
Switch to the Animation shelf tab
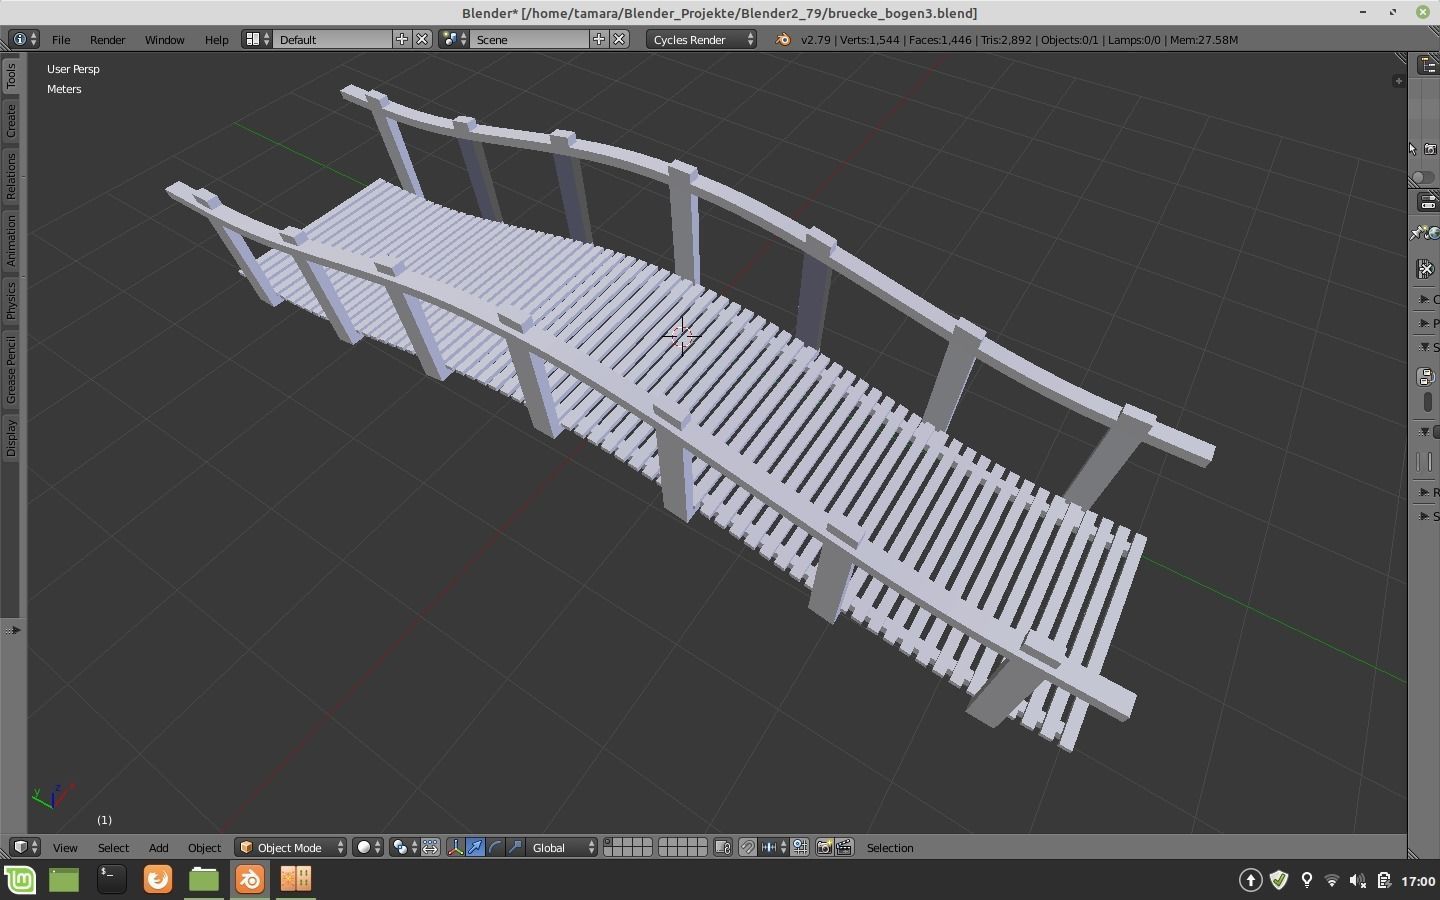coord(11,240)
